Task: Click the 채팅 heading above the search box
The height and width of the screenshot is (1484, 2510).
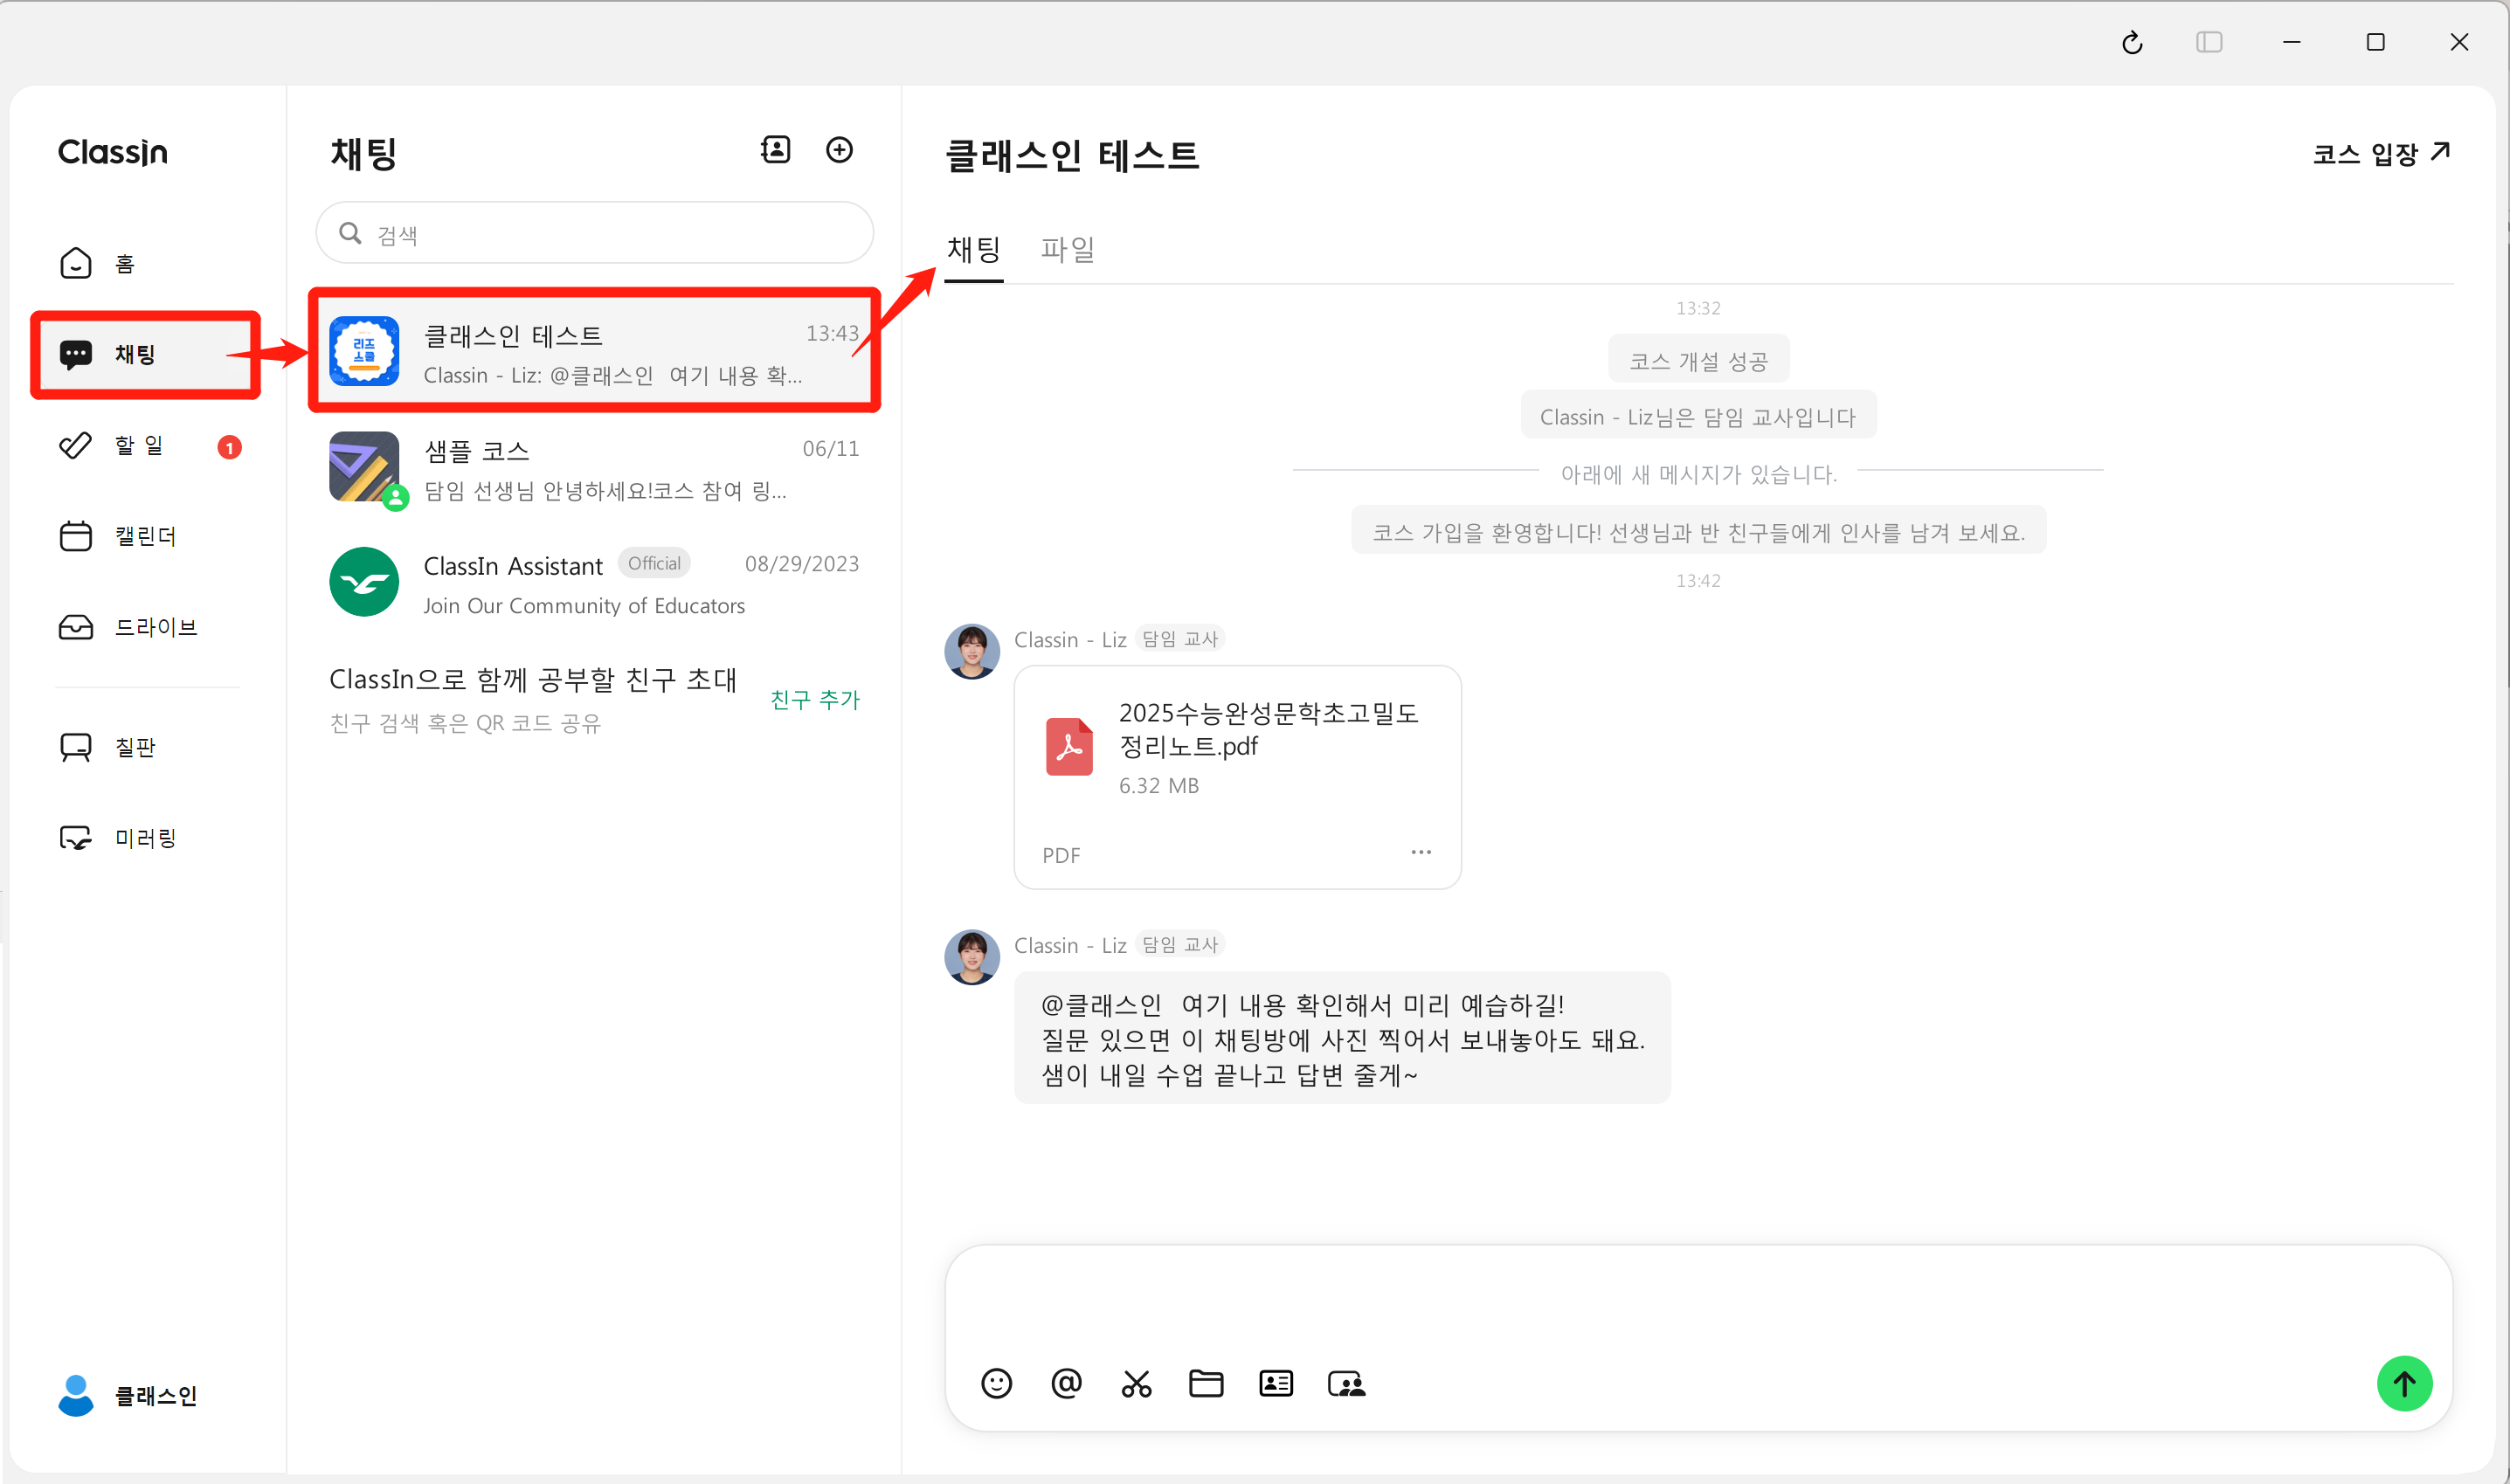Action: [364, 154]
